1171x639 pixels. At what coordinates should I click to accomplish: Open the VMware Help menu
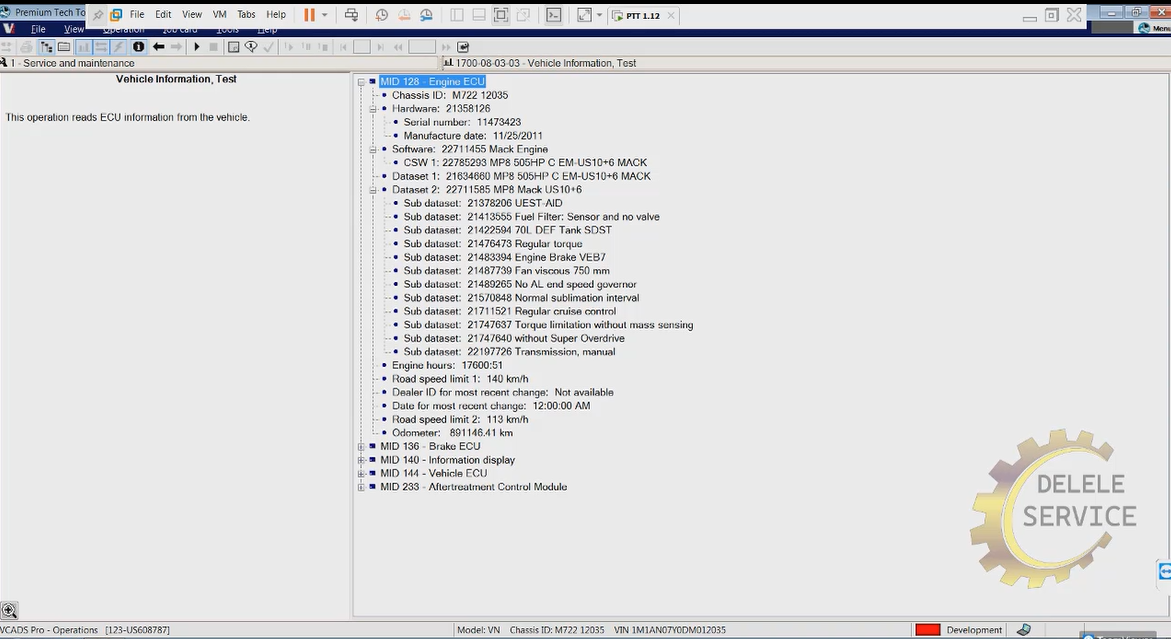click(276, 14)
